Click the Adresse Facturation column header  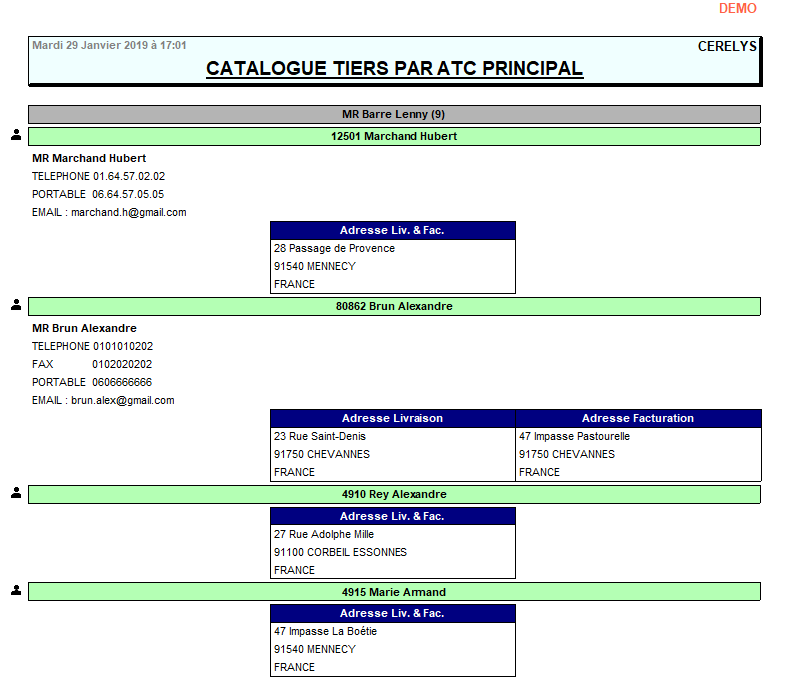pyautogui.click(x=638, y=418)
